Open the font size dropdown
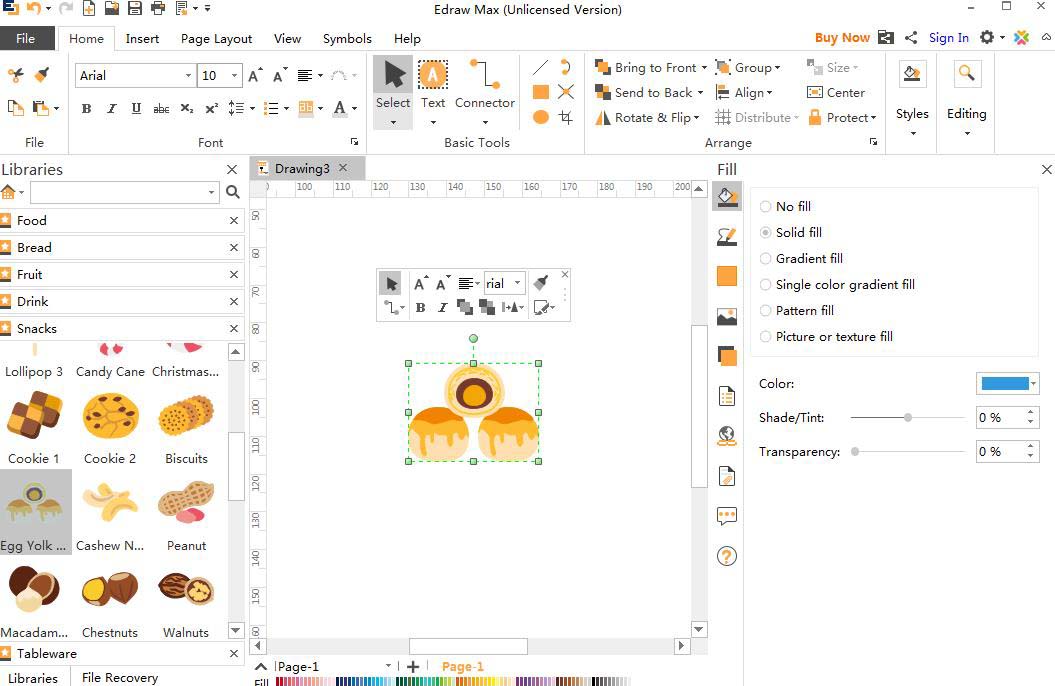This screenshot has width=1055, height=686. pyautogui.click(x=234, y=75)
